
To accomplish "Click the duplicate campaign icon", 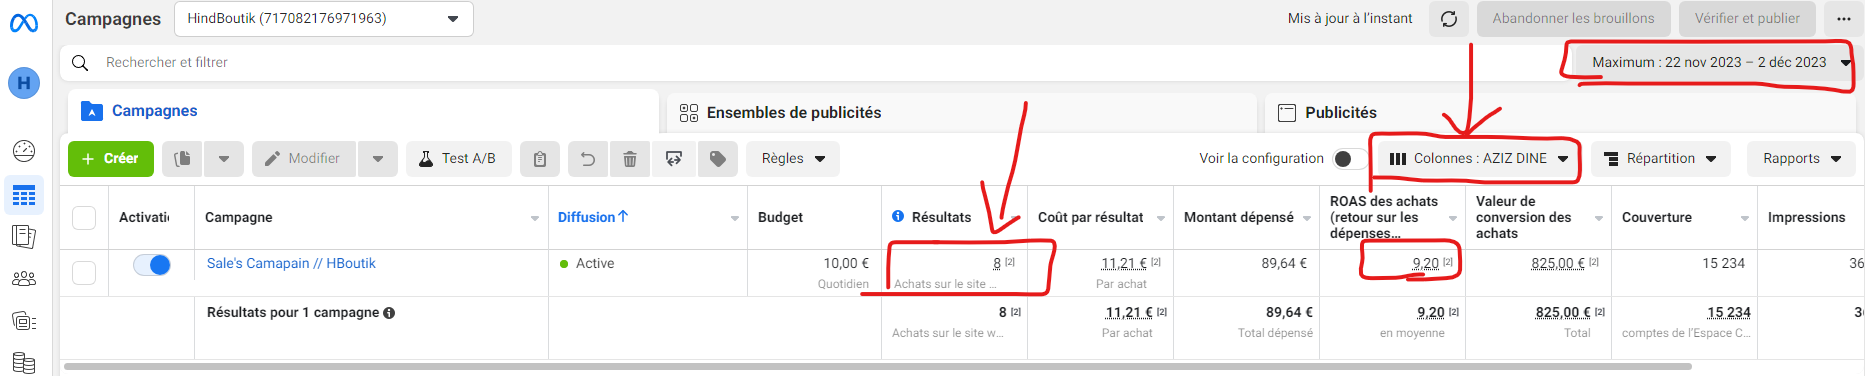I will click(x=182, y=159).
